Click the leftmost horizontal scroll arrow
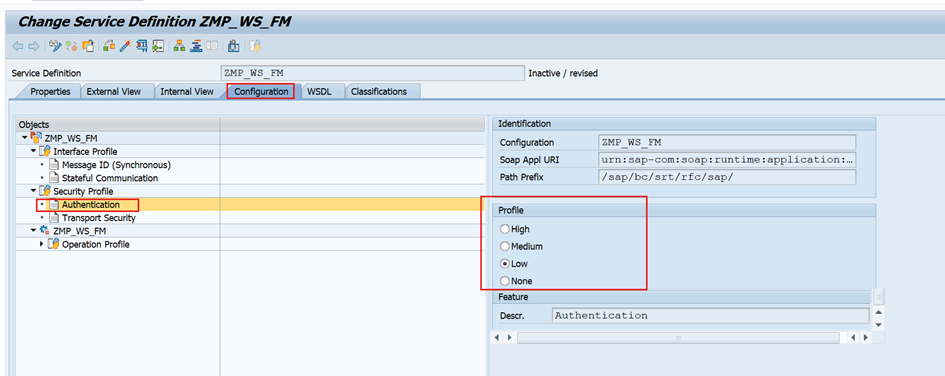 pyautogui.click(x=497, y=337)
